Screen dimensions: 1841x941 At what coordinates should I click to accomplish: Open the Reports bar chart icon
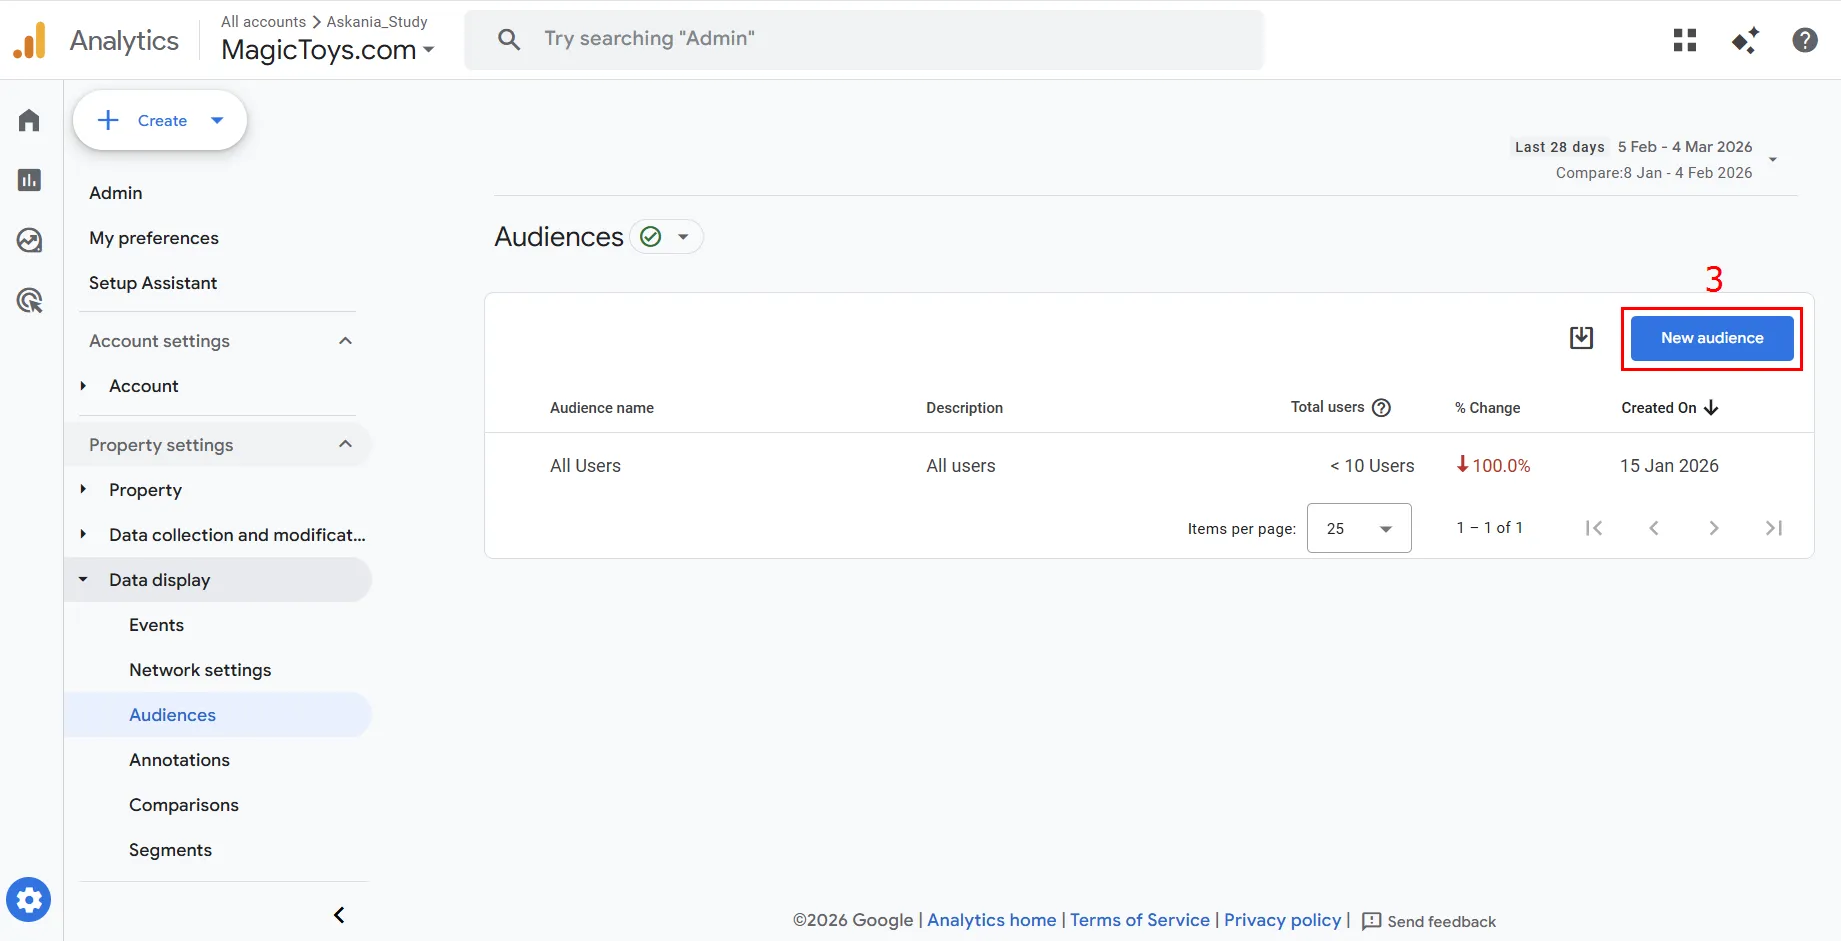click(29, 180)
